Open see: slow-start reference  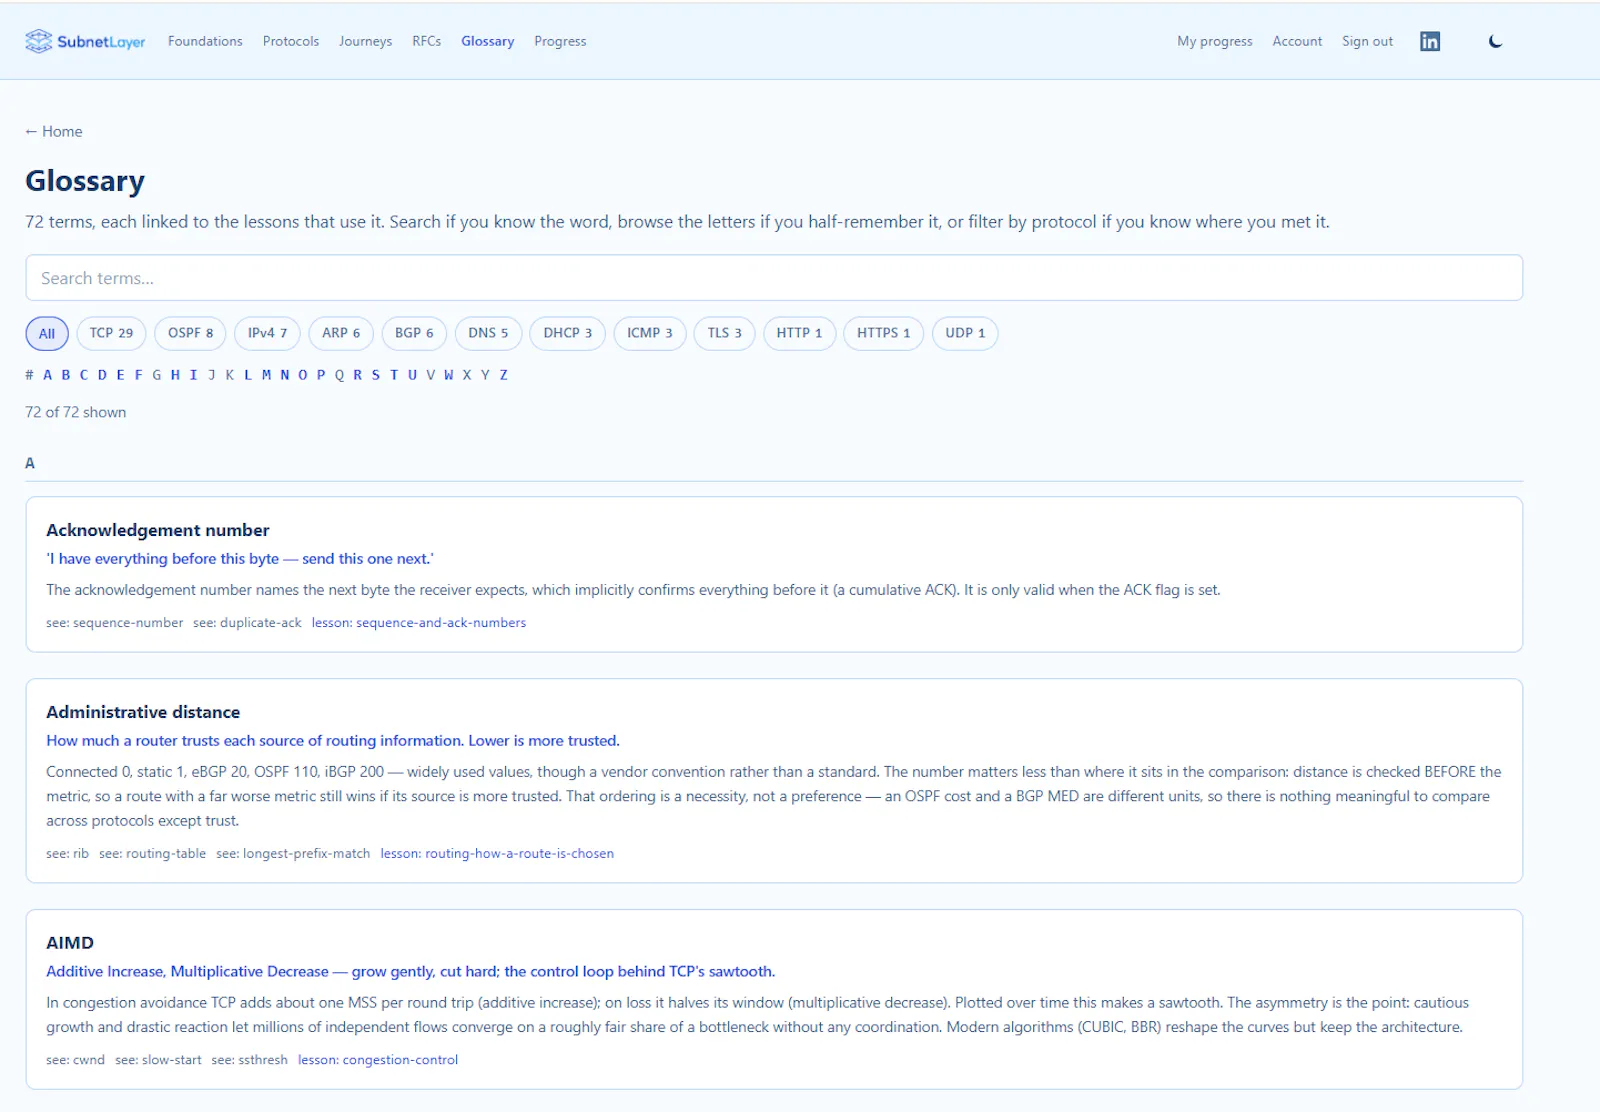158,1059
